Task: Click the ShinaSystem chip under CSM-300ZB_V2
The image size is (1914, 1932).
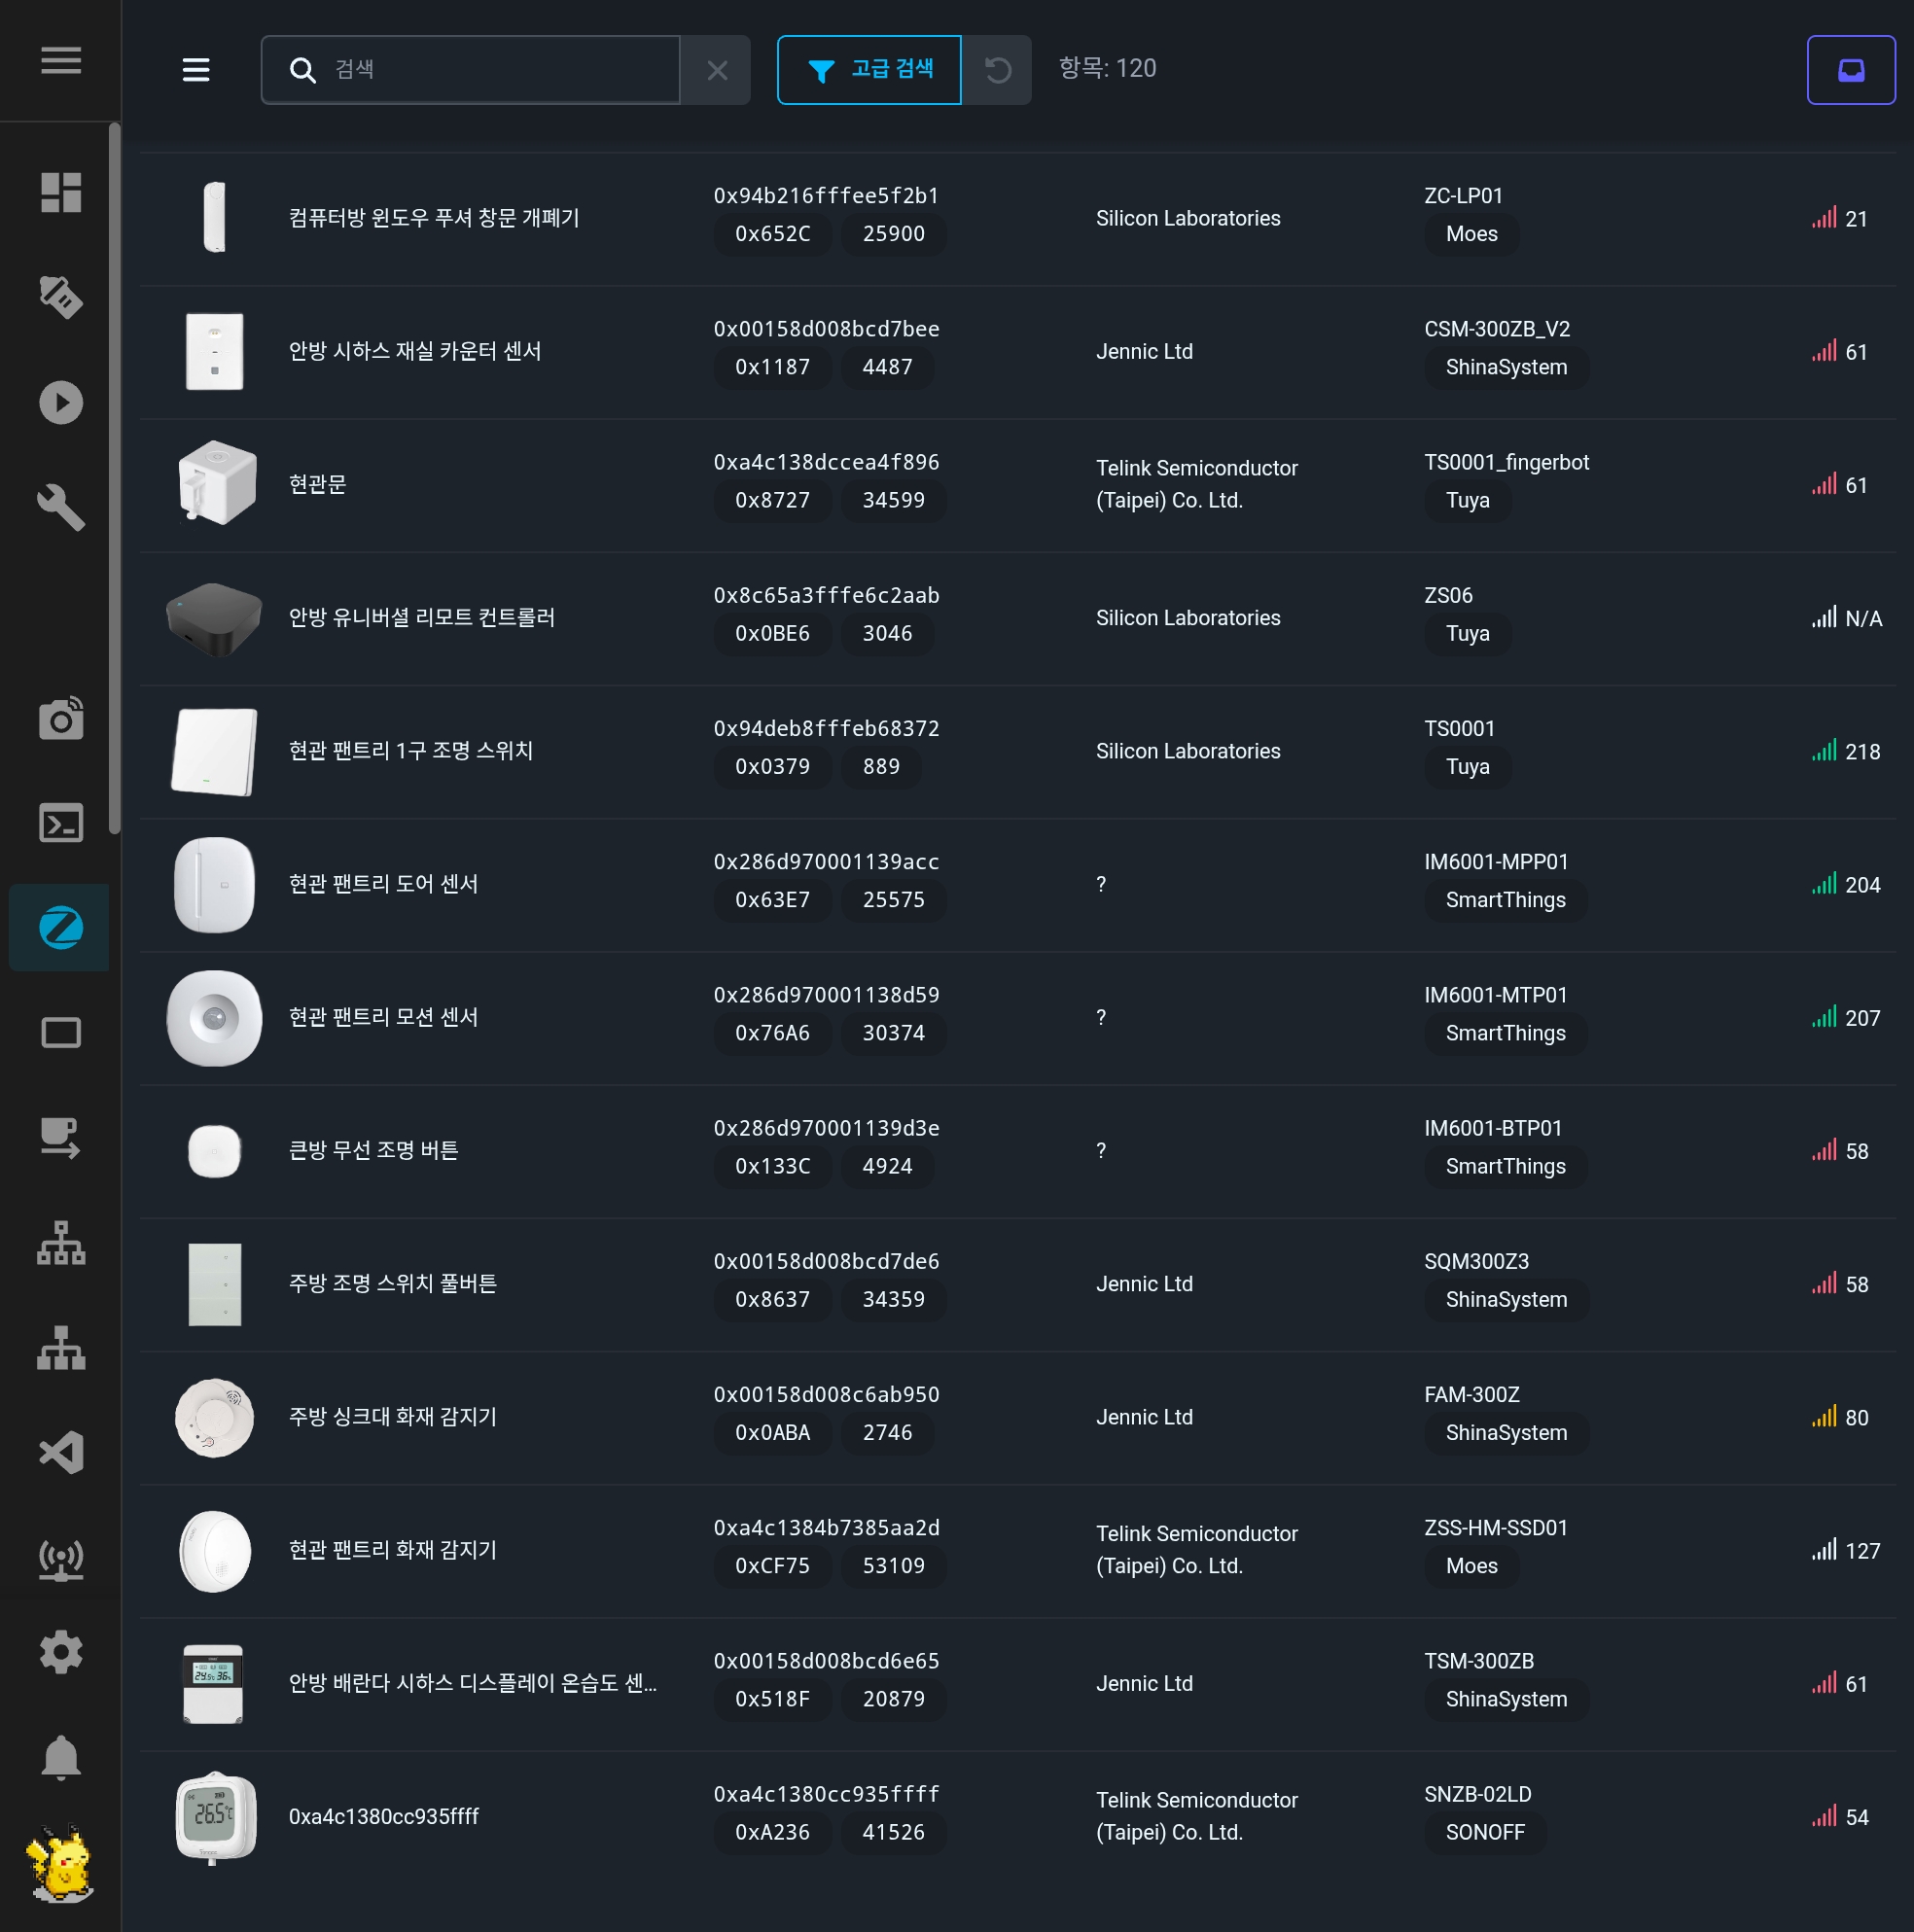Action: (1506, 367)
